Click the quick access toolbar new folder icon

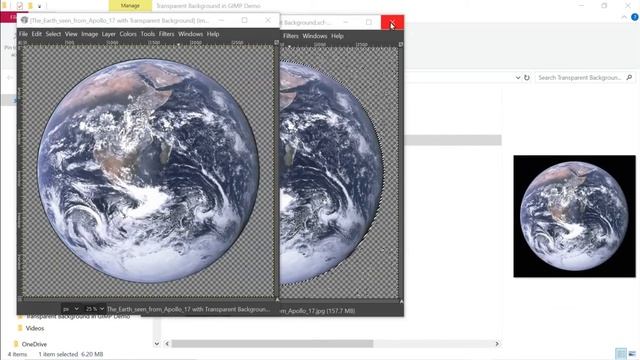[30, 6]
